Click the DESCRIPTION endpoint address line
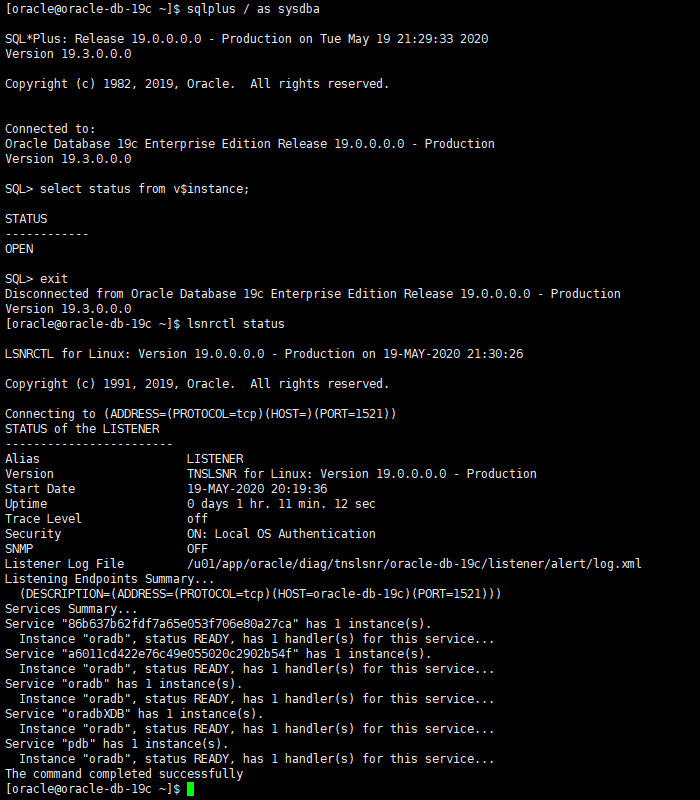 tap(260, 594)
